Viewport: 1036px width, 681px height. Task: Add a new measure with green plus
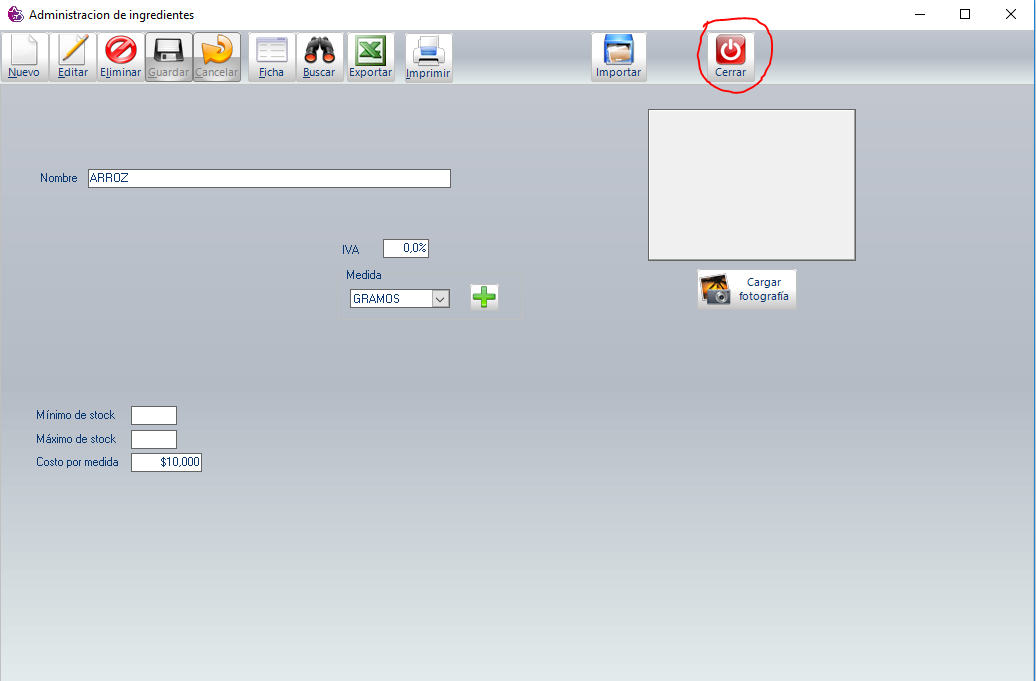484,297
